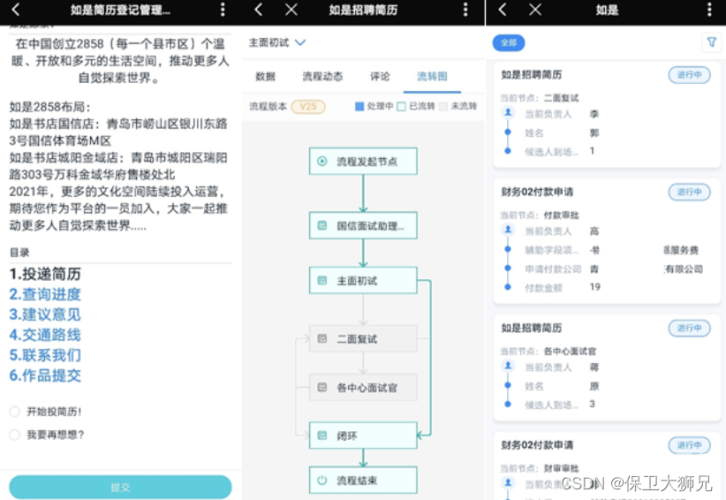726x500 pixels.
Task: Open the filter funnel icon
Action: click(712, 43)
